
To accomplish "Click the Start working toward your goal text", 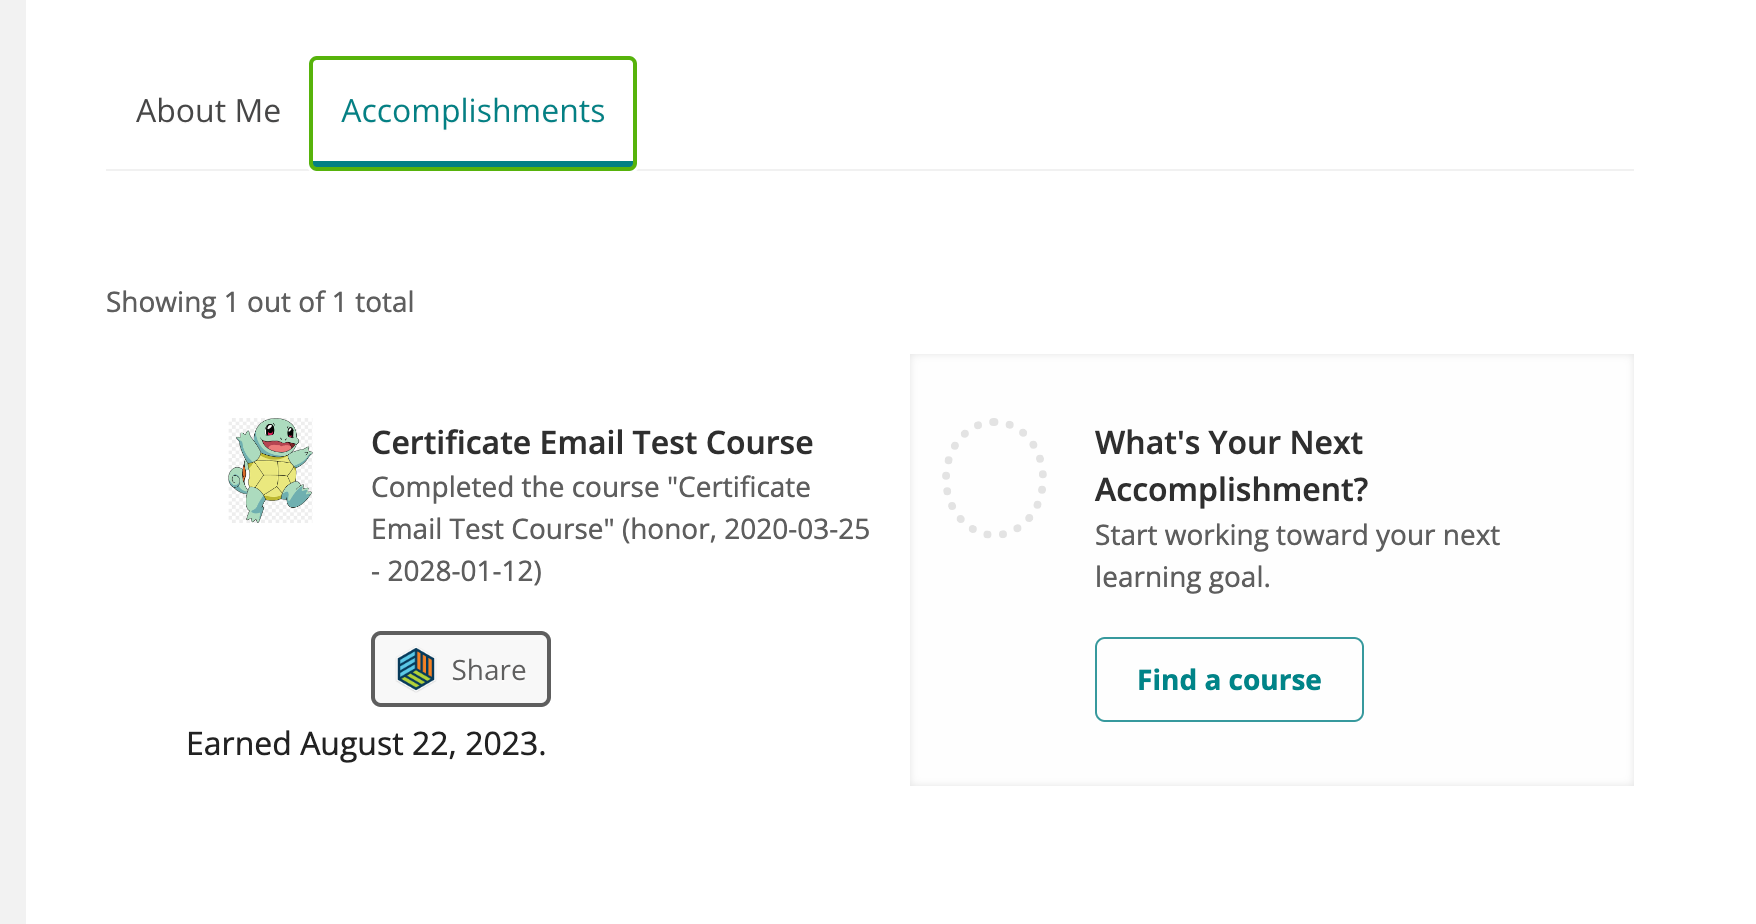I will [1296, 556].
